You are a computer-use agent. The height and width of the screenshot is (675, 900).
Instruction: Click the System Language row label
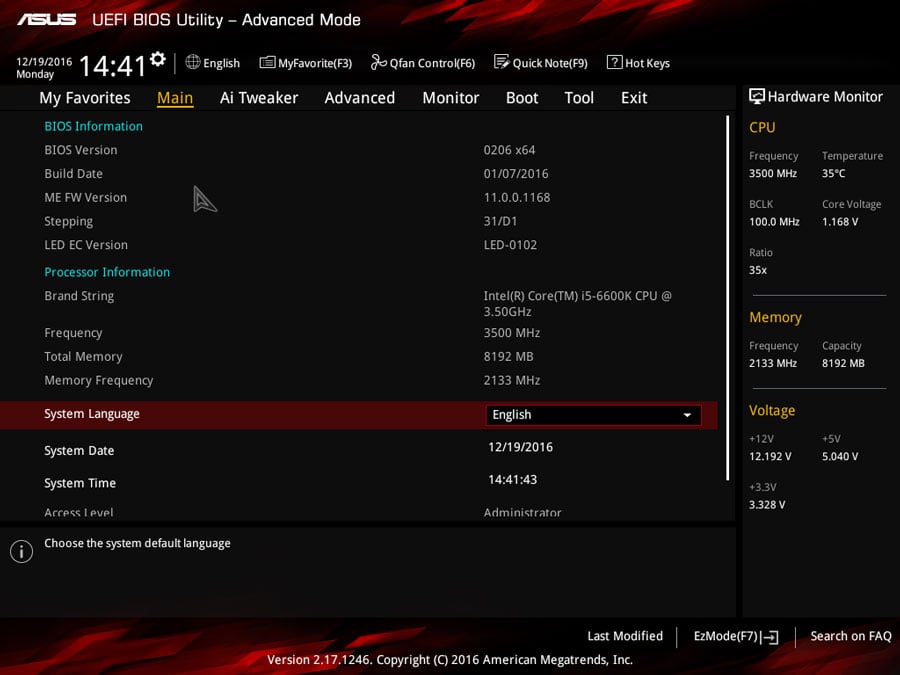pyautogui.click(x=92, y=414)
